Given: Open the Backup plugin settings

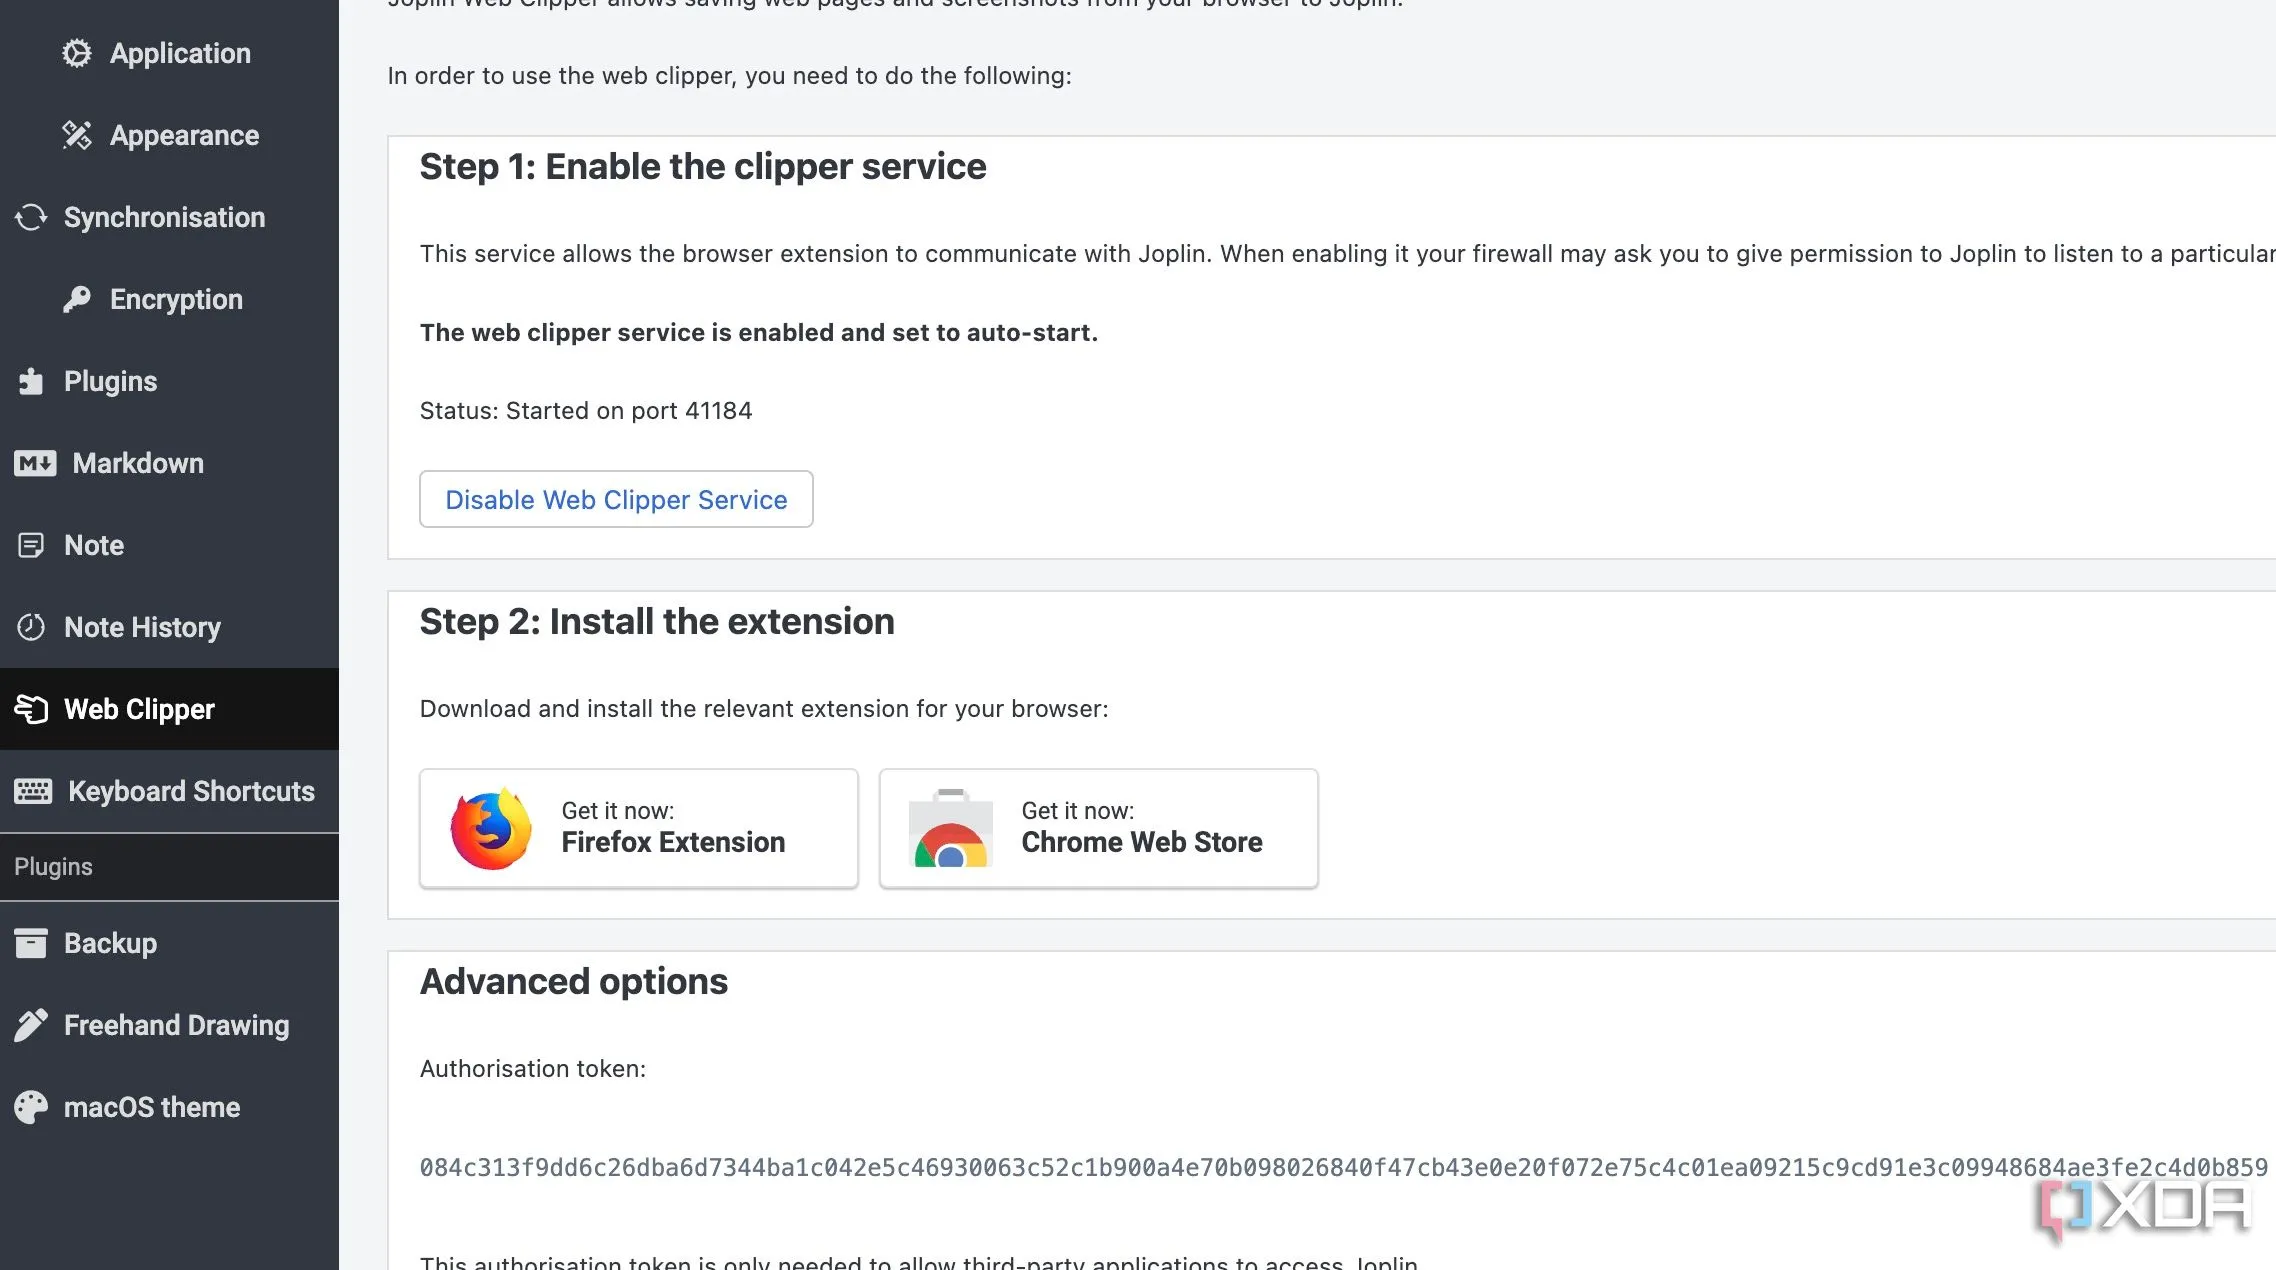Looking at the screenshot, I should point(169,943).
